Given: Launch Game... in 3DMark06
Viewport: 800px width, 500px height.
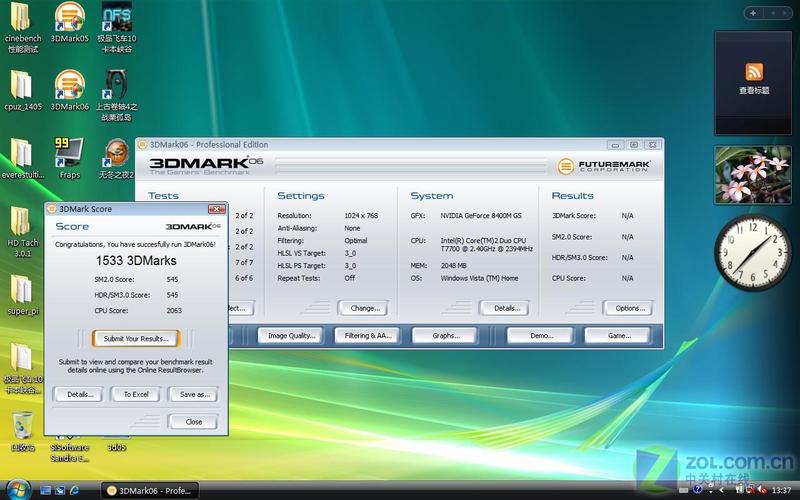Looking at the screenshot, I should pyautogui.click(x=618, y=336).
